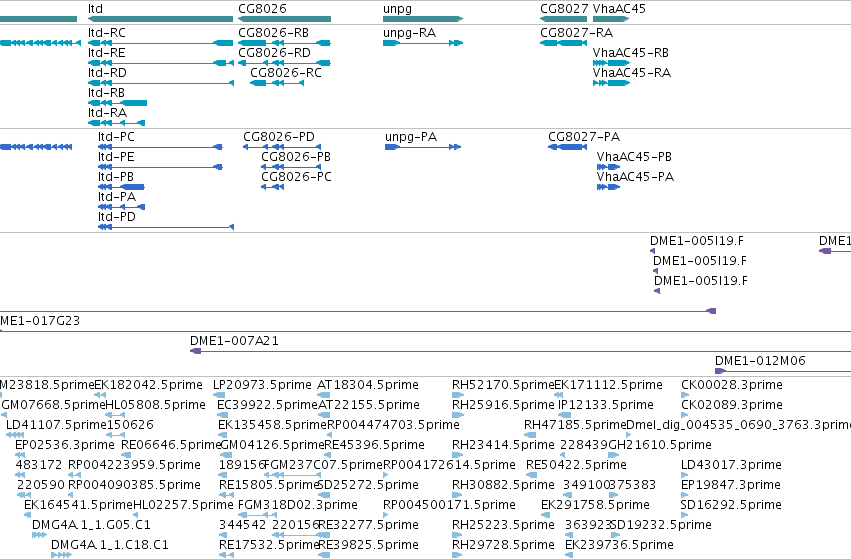Select the CG8027 gene bar

(x=564, y=19)
